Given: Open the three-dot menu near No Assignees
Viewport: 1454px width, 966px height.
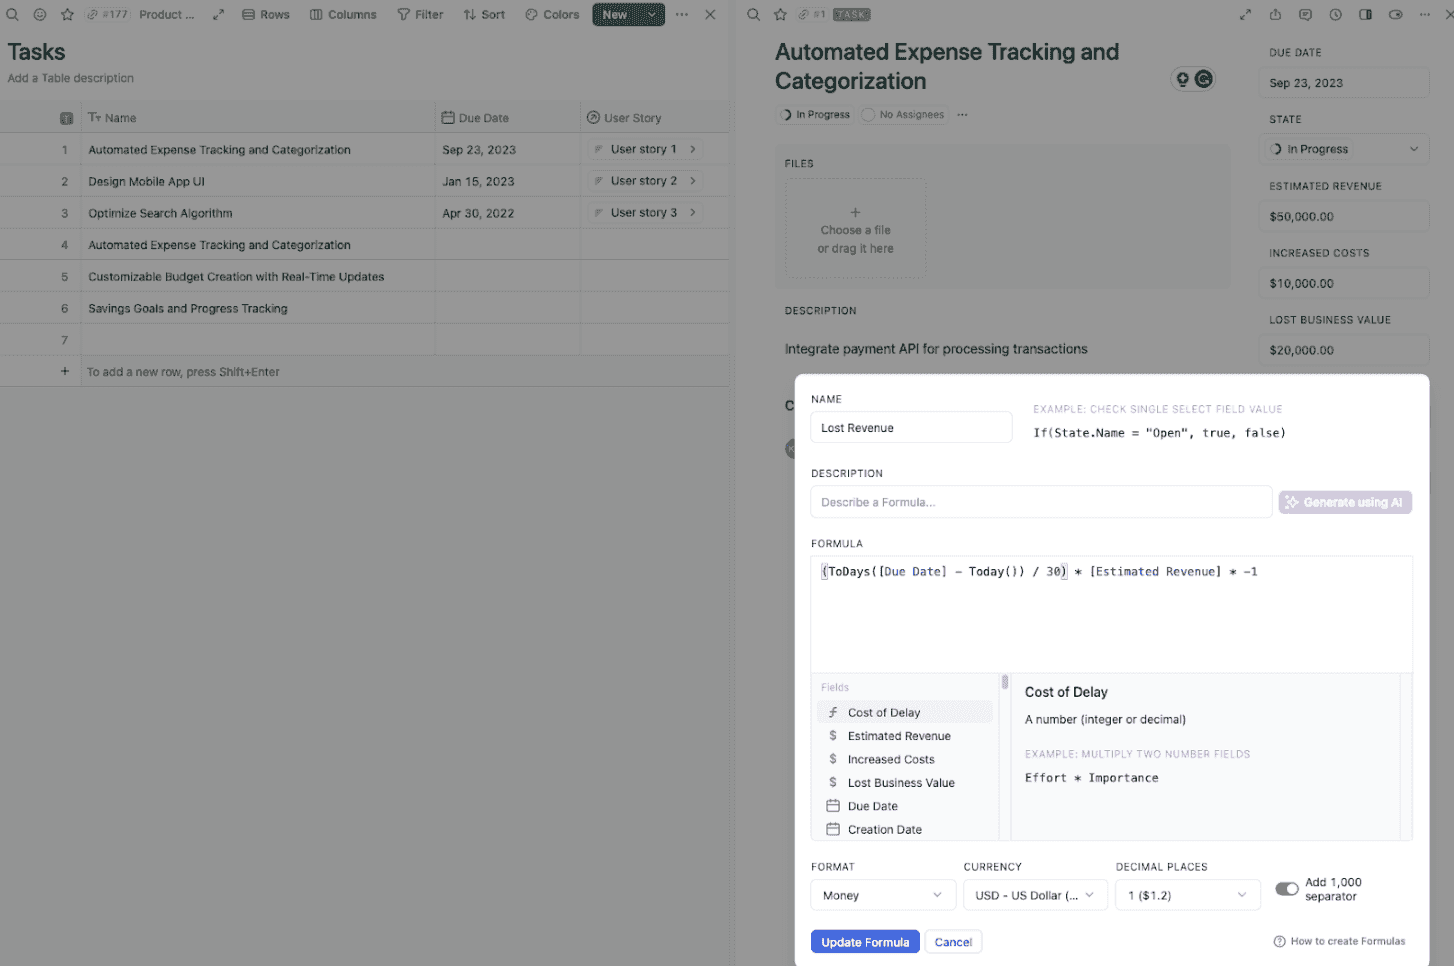Looking at the screenshot, I should (x=962, y=115).
